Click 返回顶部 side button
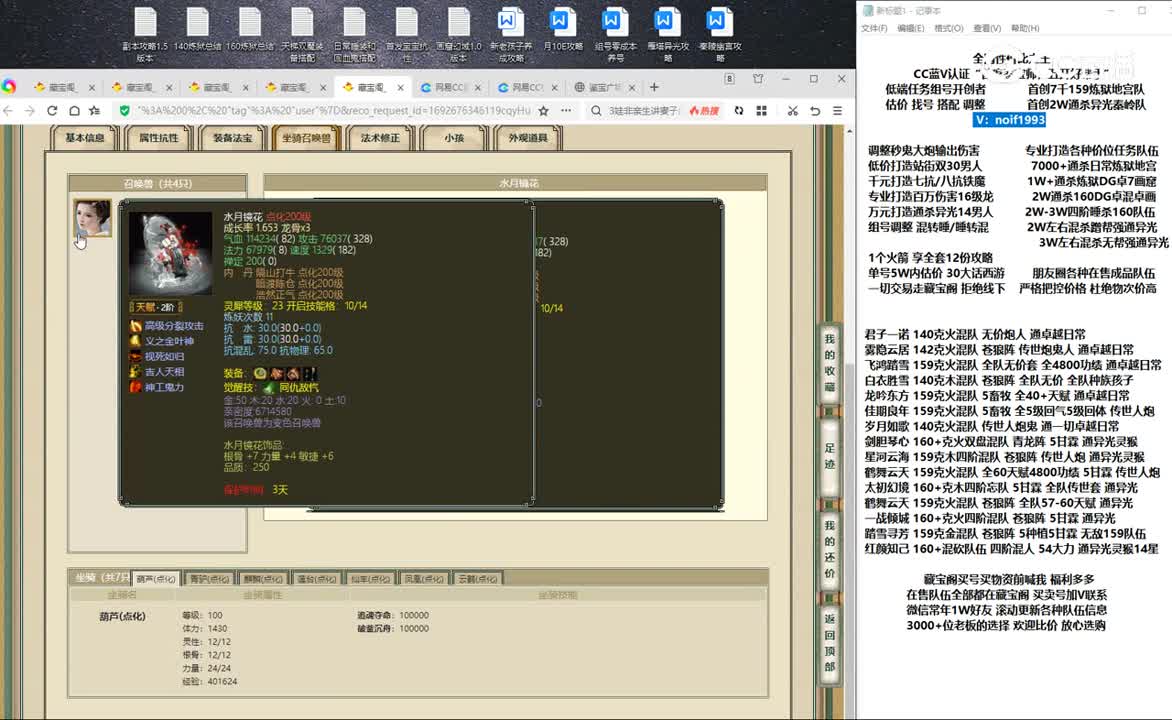 pos(830,643)
